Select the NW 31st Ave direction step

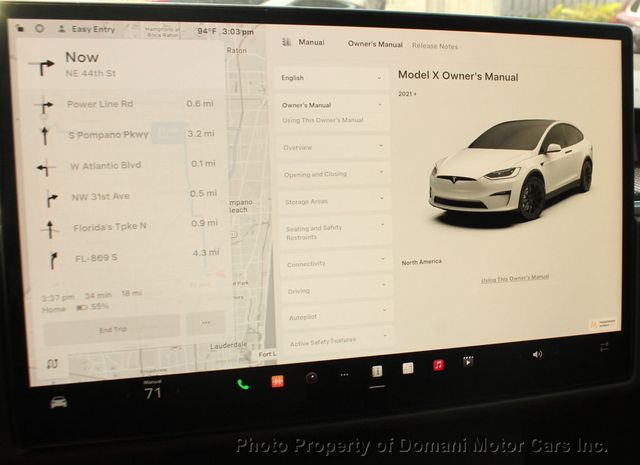[130, 196]
